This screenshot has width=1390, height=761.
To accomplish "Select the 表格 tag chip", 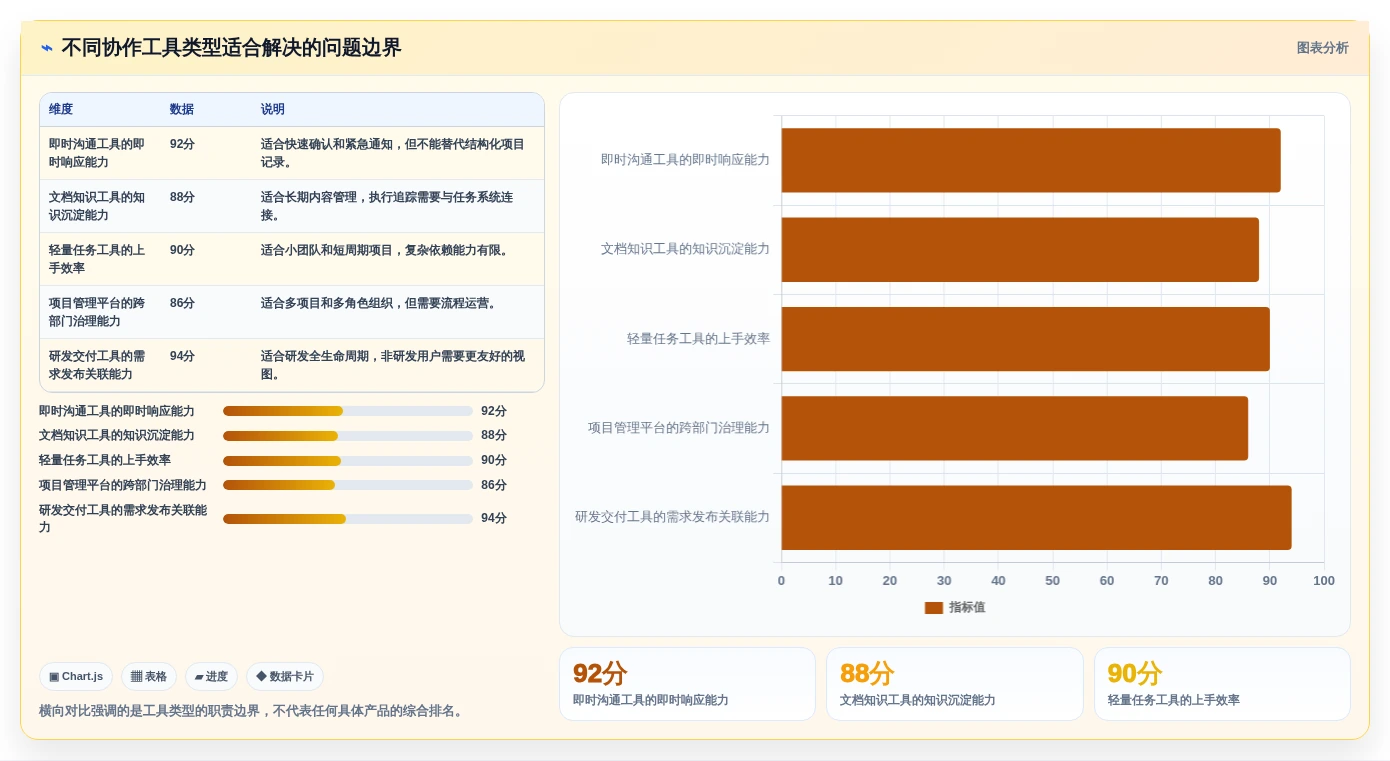I will point(149,677).
